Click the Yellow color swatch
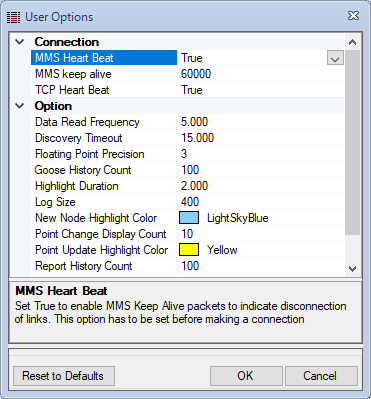This screenshot has height=399, width=371. tap(189, 250)
